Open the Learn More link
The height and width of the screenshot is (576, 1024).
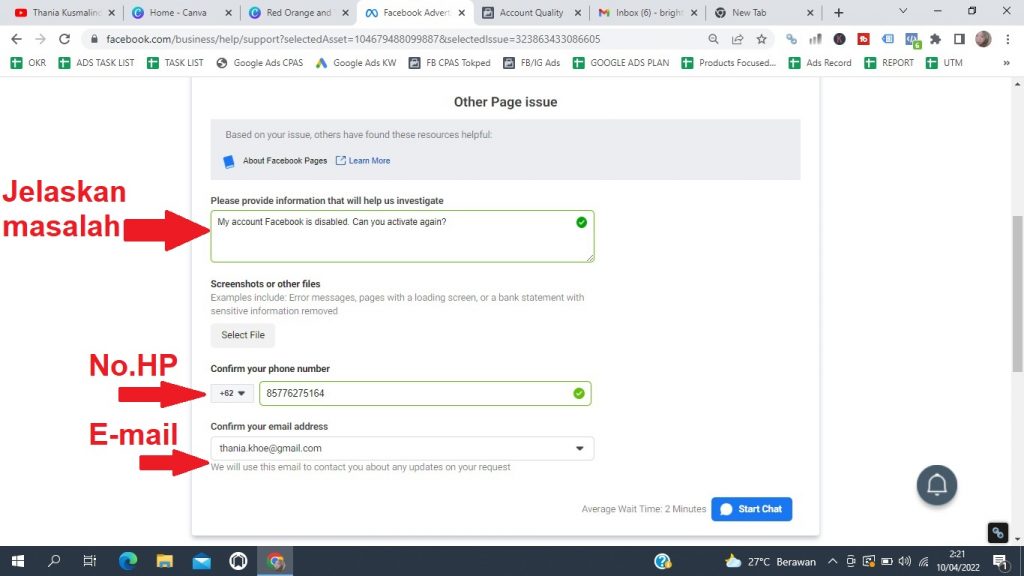pyautogui.click(x=368, y=161)
